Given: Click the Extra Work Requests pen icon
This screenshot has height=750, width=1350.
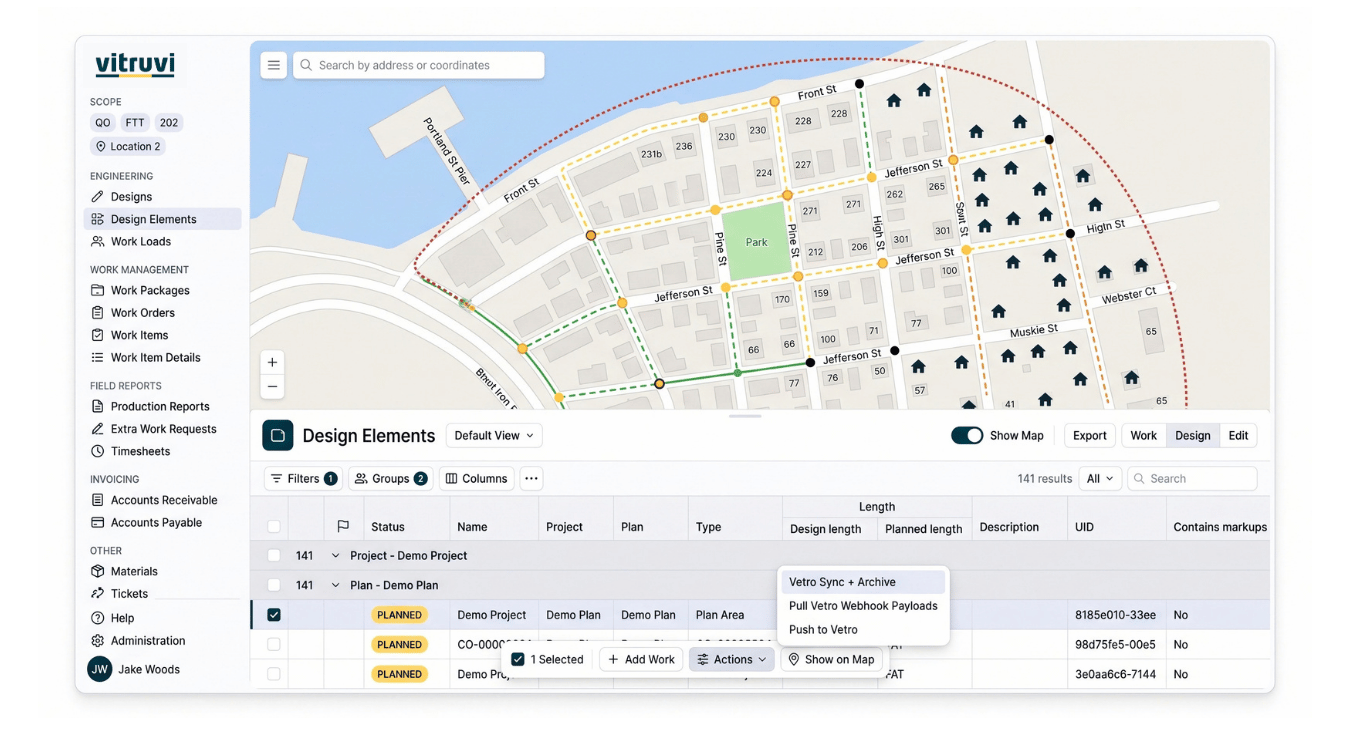Looking at the screenshot, I should [97, 429].
